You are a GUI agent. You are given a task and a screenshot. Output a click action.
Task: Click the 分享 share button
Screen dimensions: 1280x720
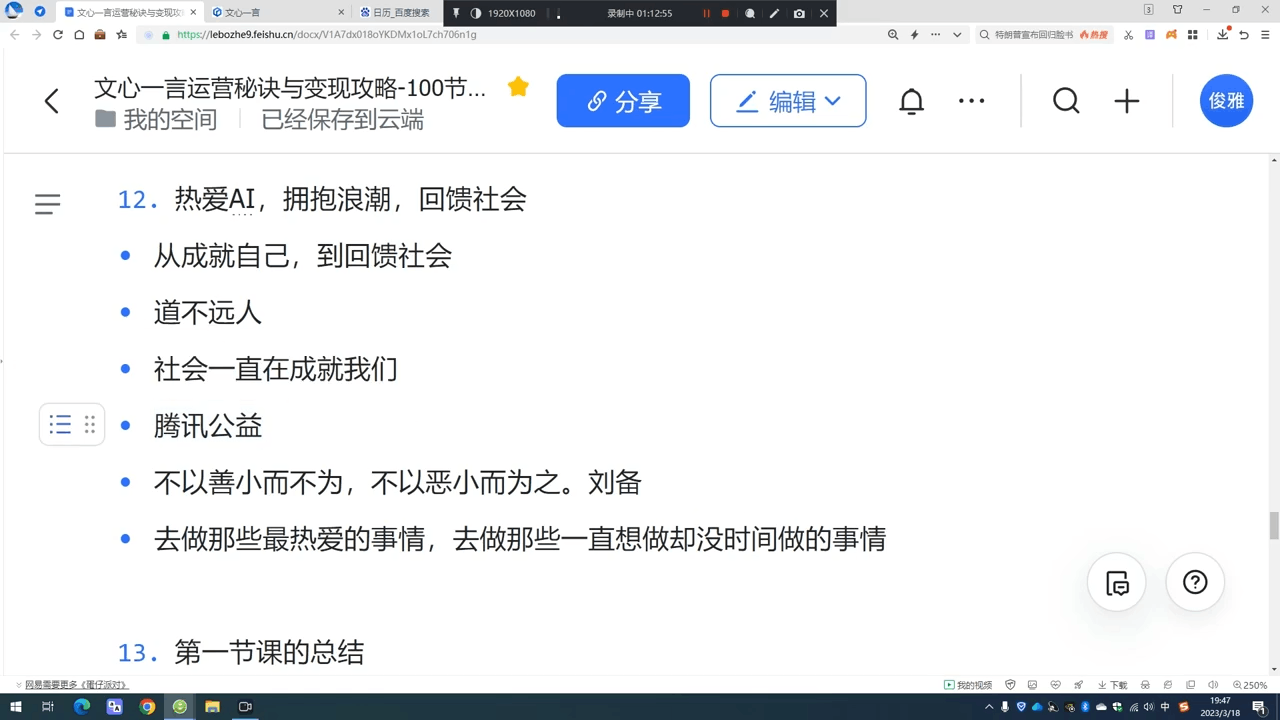(x=623, y=101)
